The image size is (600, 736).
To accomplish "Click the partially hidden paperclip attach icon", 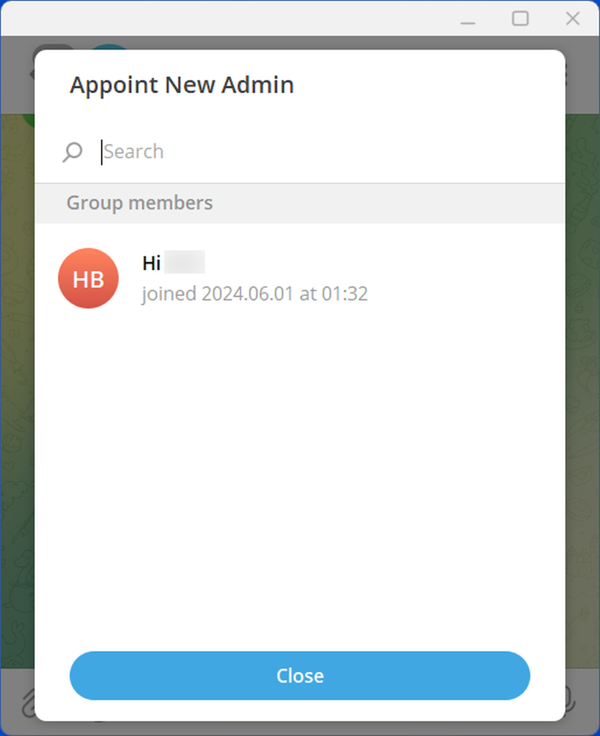I will [x=28, y=703].
